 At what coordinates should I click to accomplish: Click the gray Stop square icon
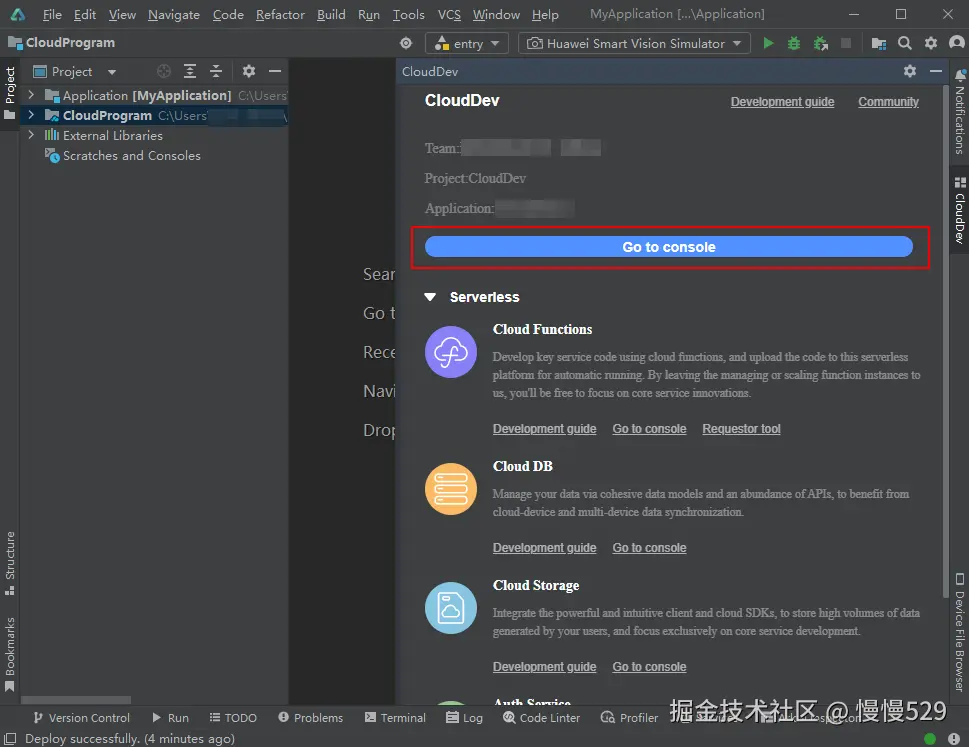coord(846,43)
